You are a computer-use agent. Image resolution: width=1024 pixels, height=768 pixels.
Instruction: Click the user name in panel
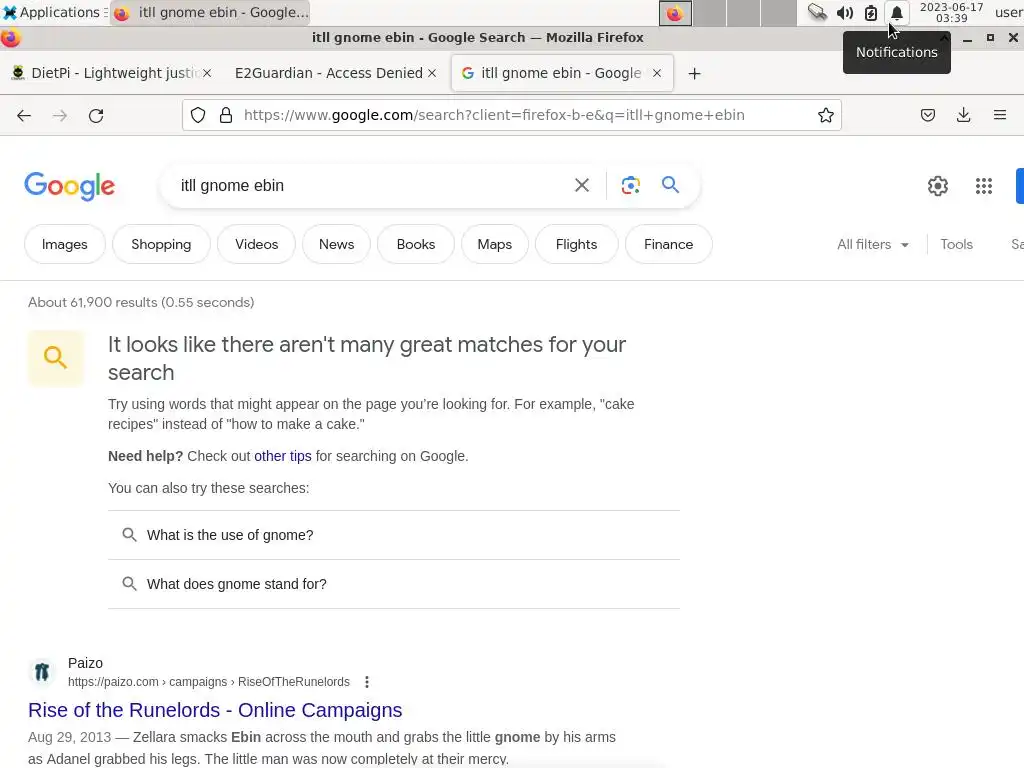(1008, 12)
